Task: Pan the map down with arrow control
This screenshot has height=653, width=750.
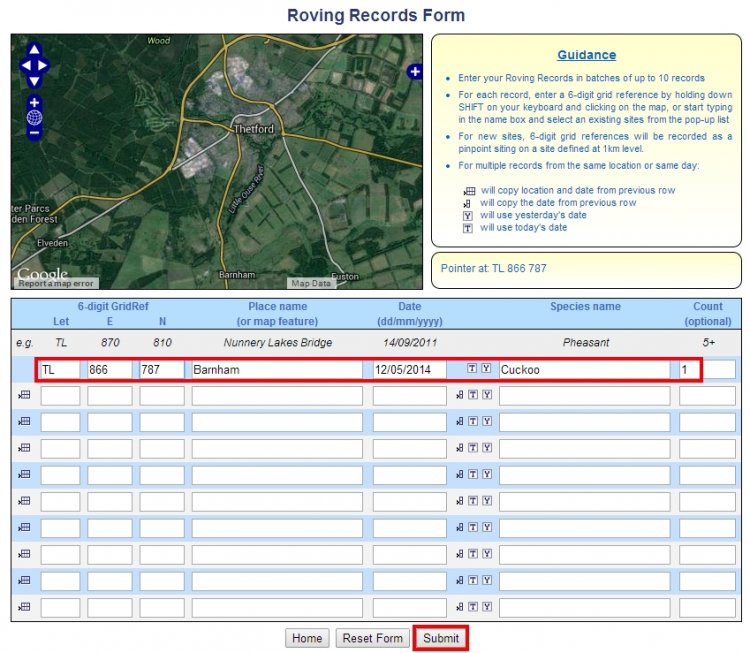Action: 34,81
